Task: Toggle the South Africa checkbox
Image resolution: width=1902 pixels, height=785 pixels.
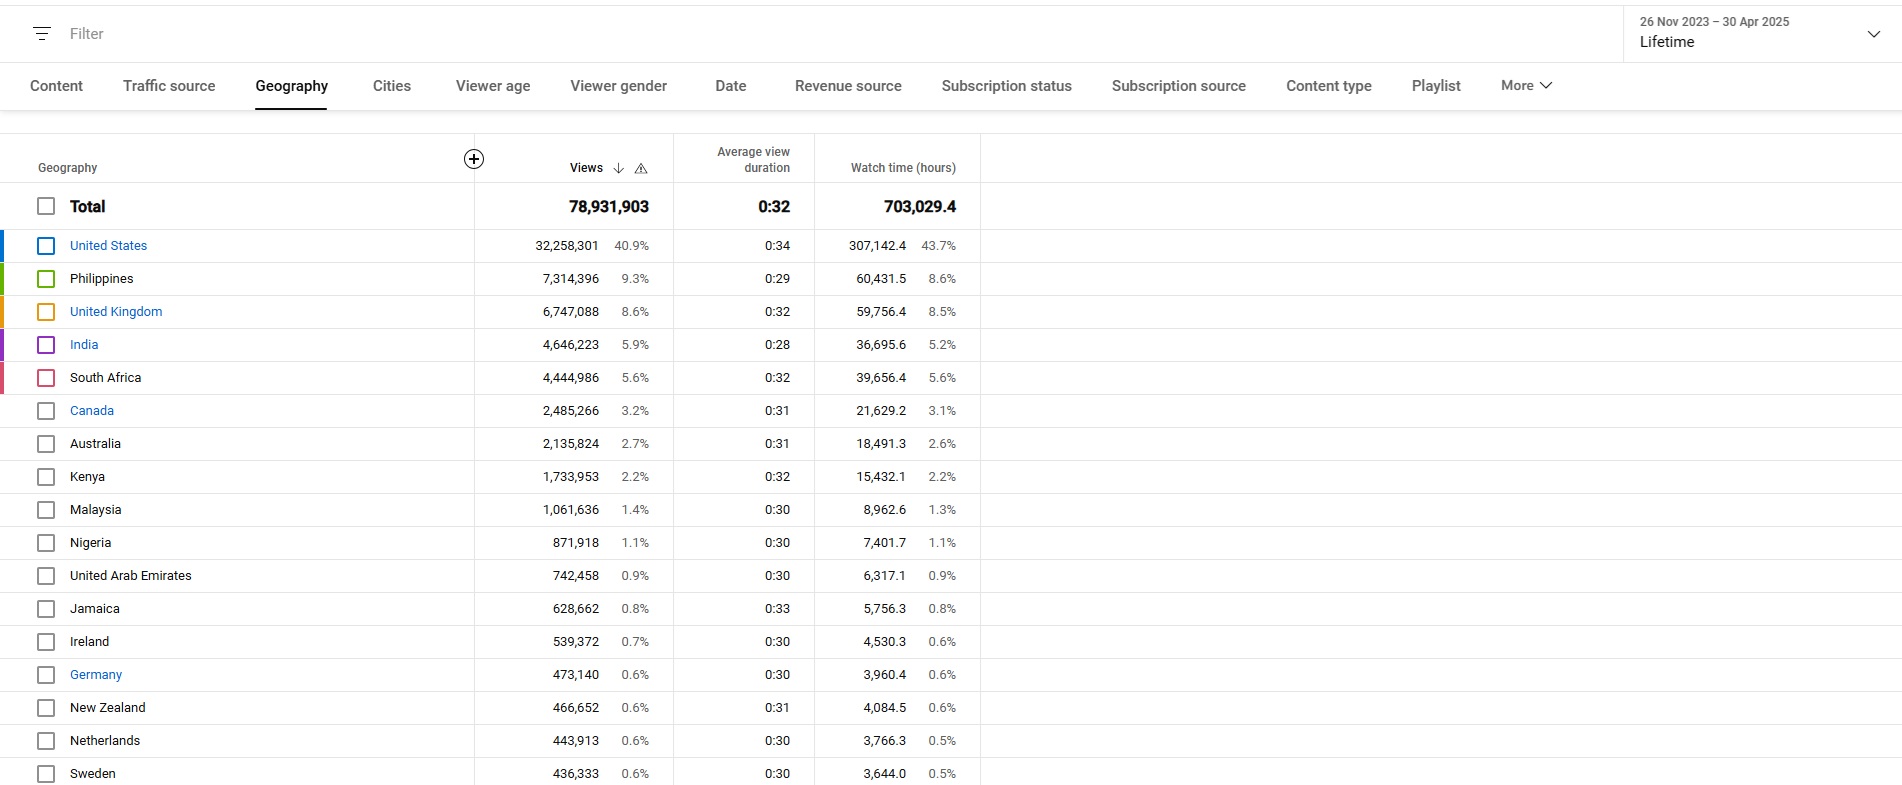Action: 46,378
